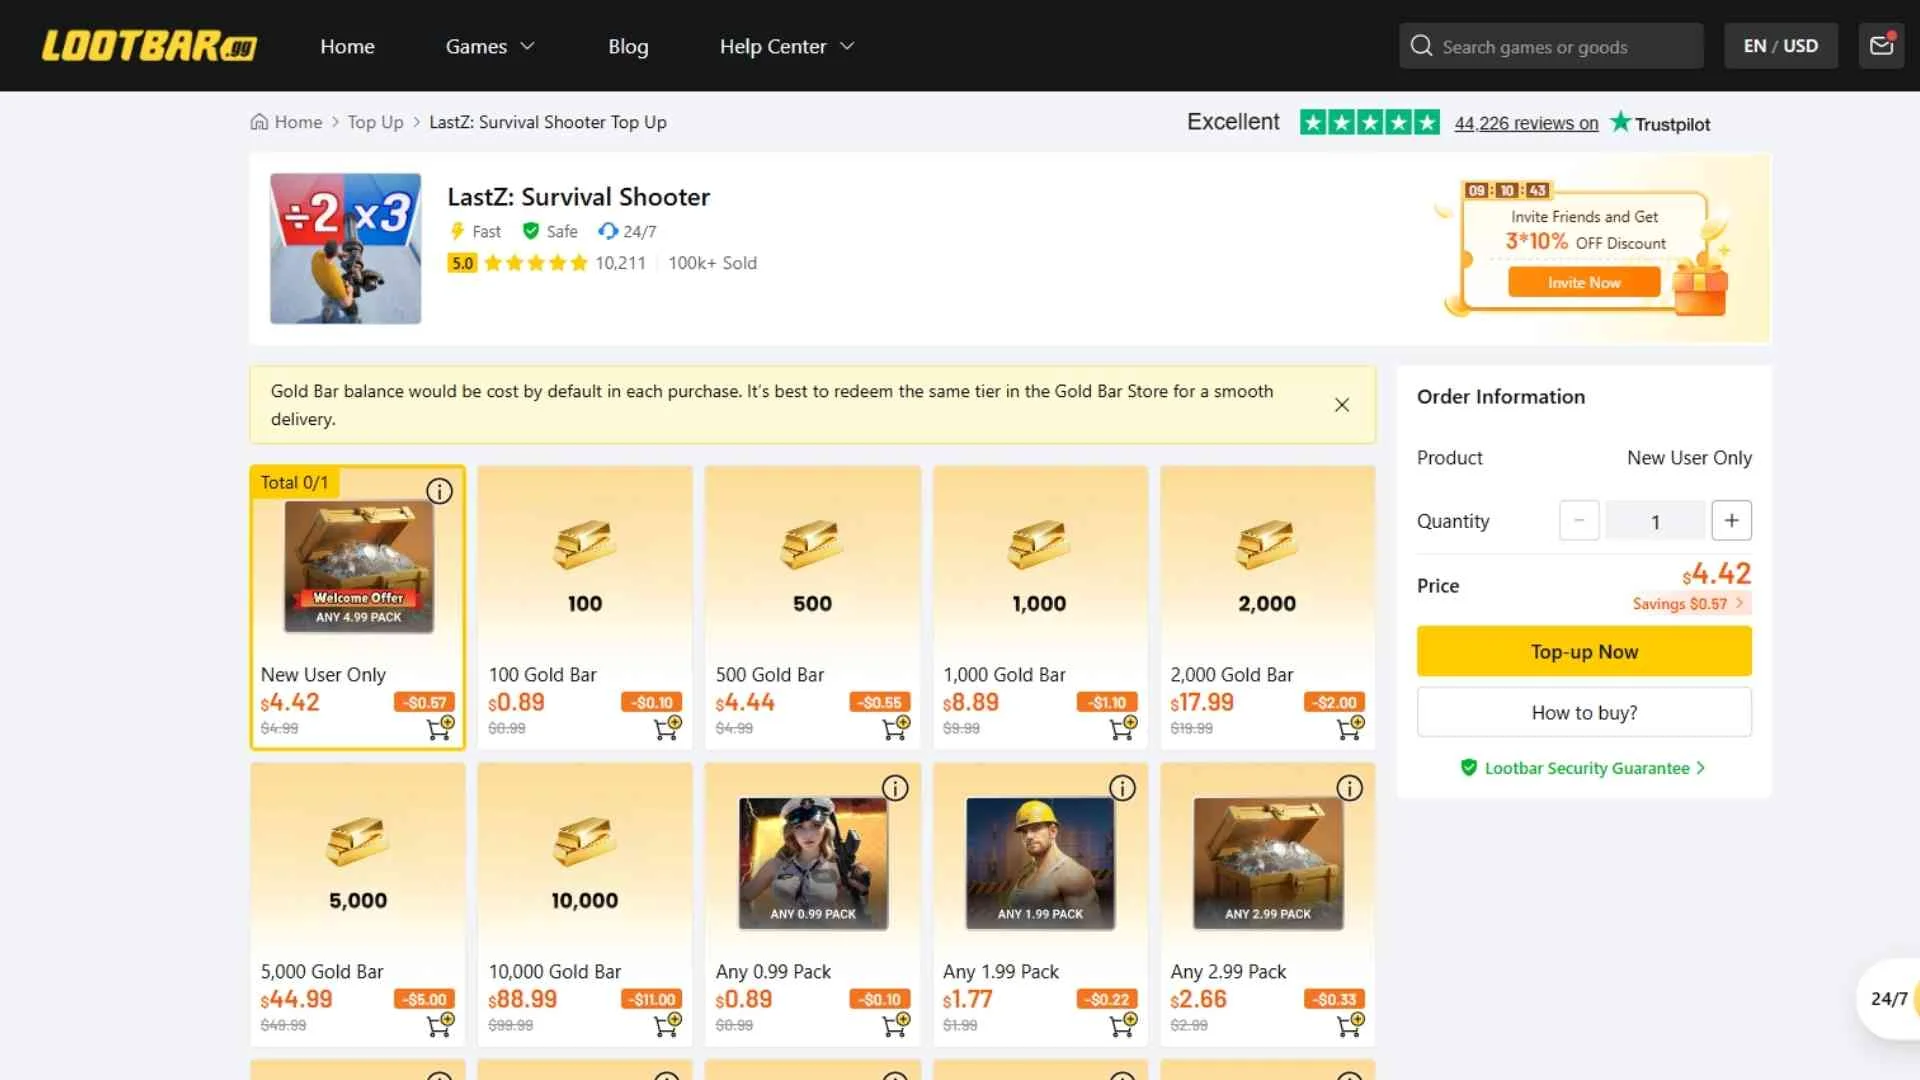
Task: Click the quantity input field
Action: 1655,521
